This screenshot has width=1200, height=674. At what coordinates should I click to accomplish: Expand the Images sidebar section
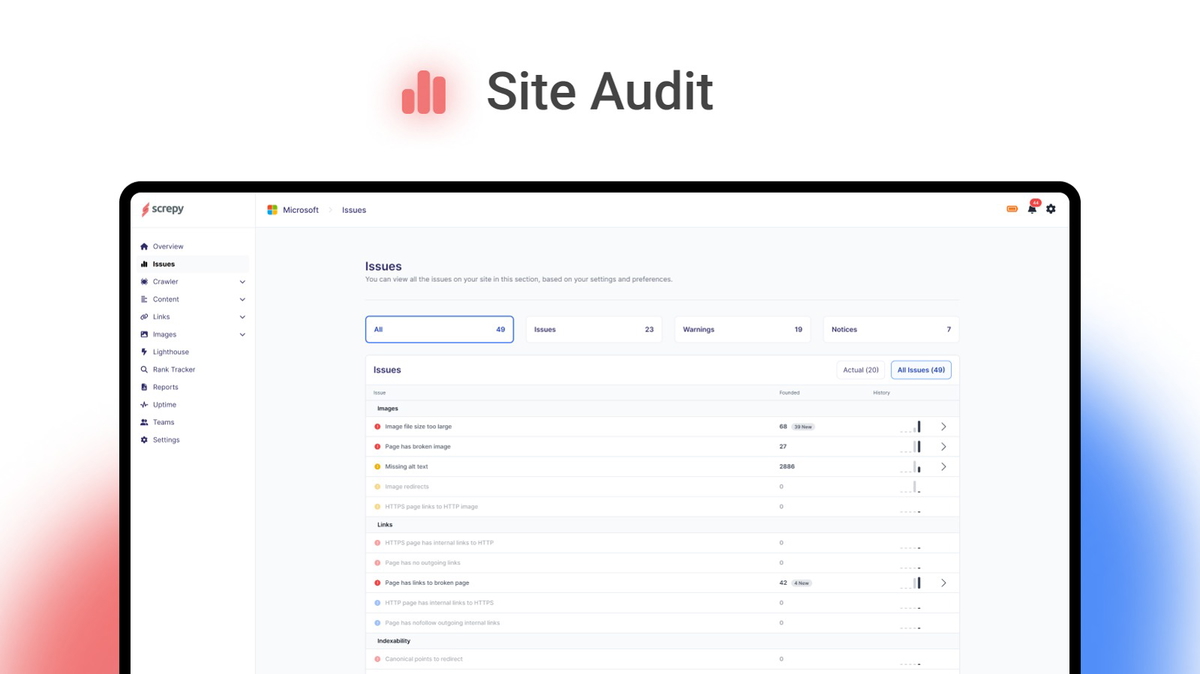tap(242, 334)
